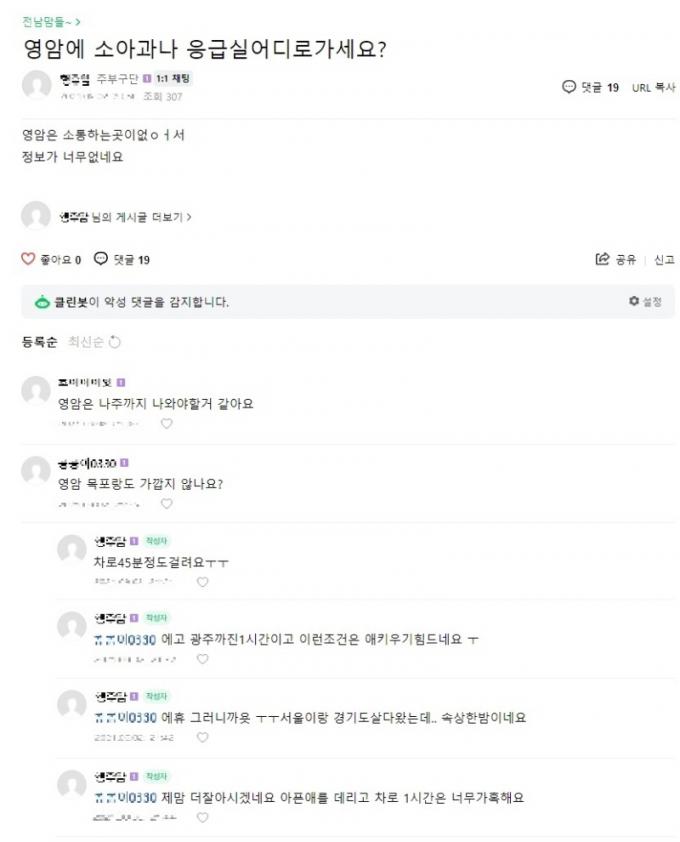Open the comment bubble icon beside 댓글 19 at top
680x842 pixels.
coord(568,86)
